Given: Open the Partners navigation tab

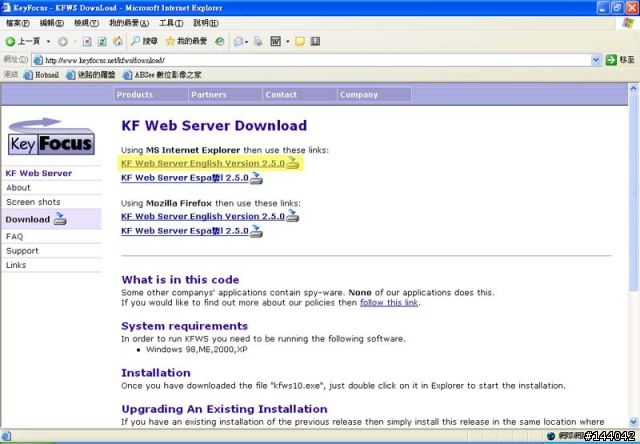Looking at the screenshot, I should 225,95.
